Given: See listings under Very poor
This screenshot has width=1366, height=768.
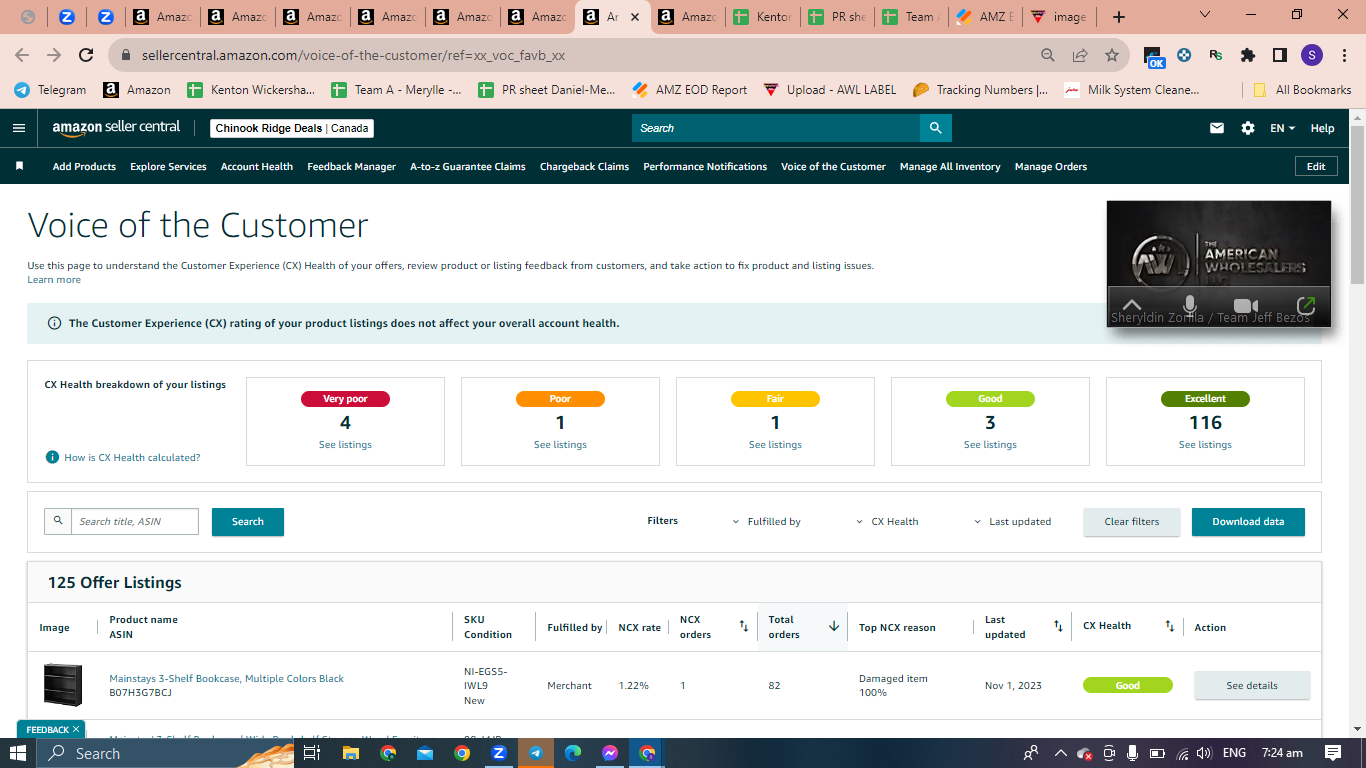Looking at the screenshot, I should 345,445.
